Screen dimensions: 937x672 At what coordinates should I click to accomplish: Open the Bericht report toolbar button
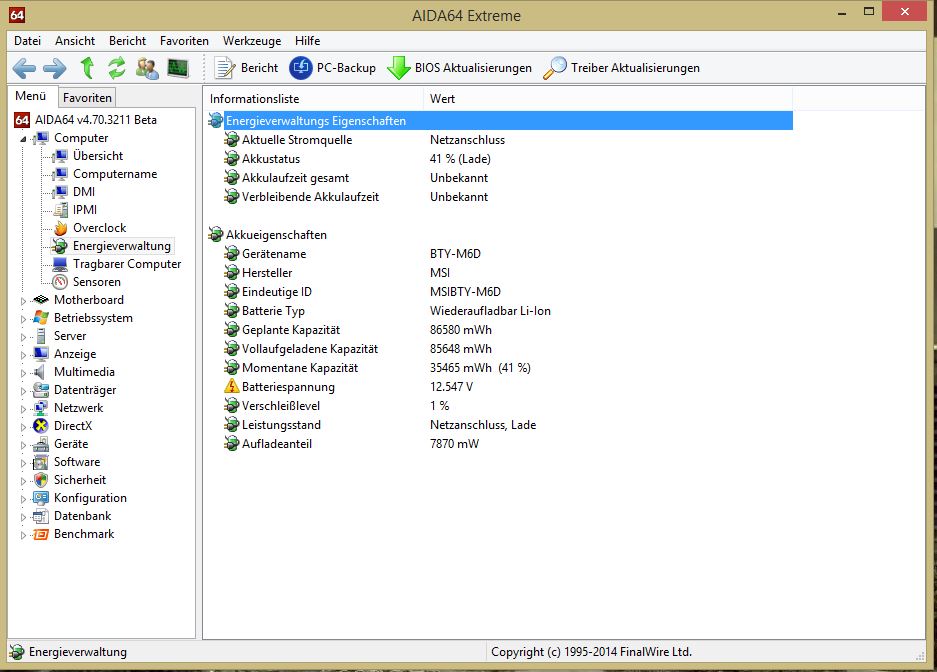pos(246,68)
